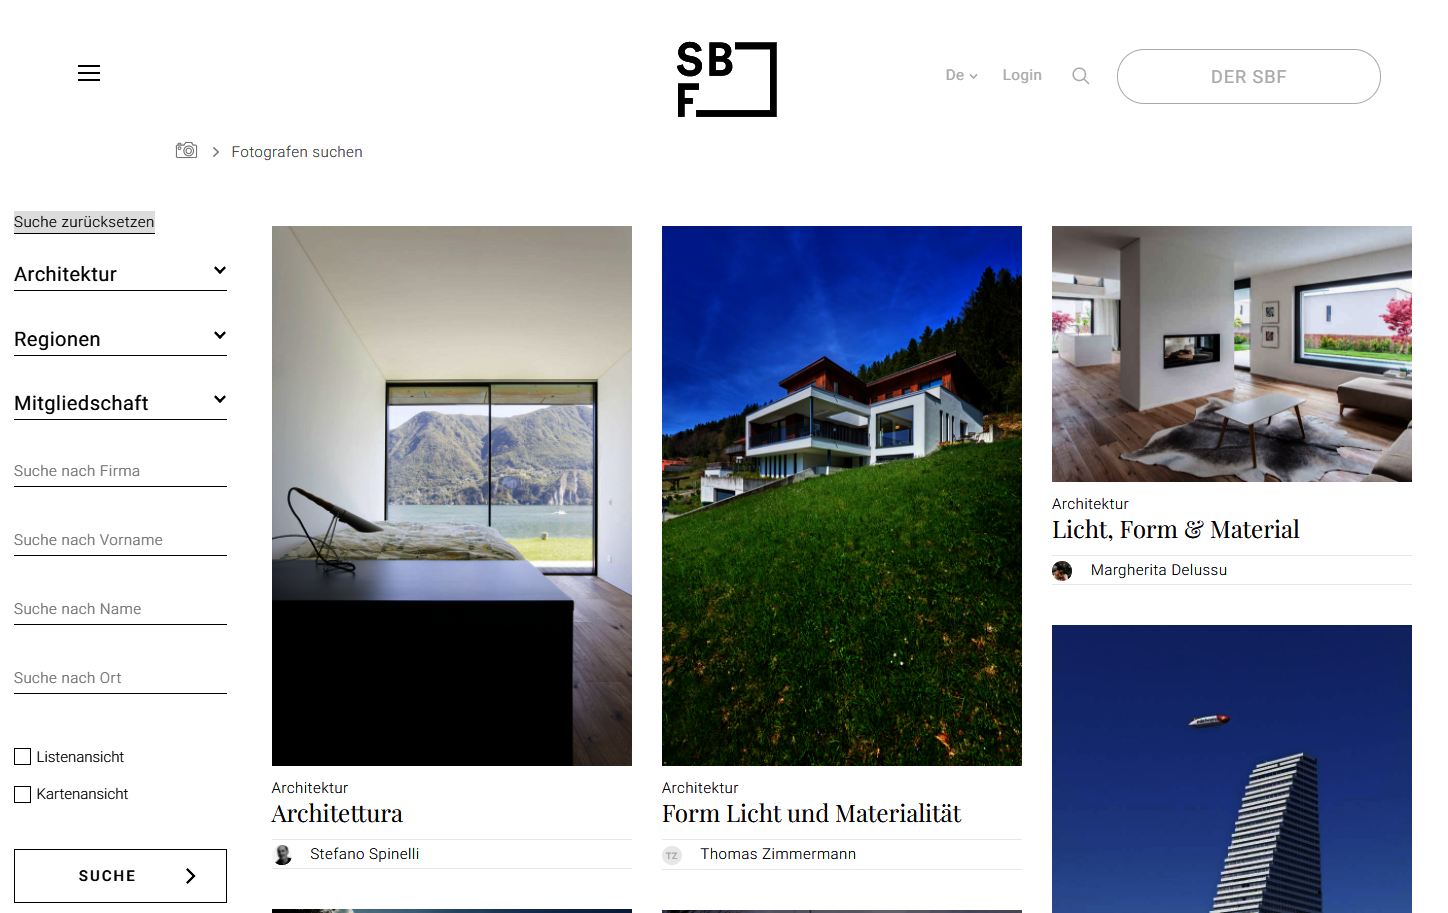Click Stefano Spinelli's avatar icon
The height and width of the screenshot is (913, 1448).
[283, 854]
